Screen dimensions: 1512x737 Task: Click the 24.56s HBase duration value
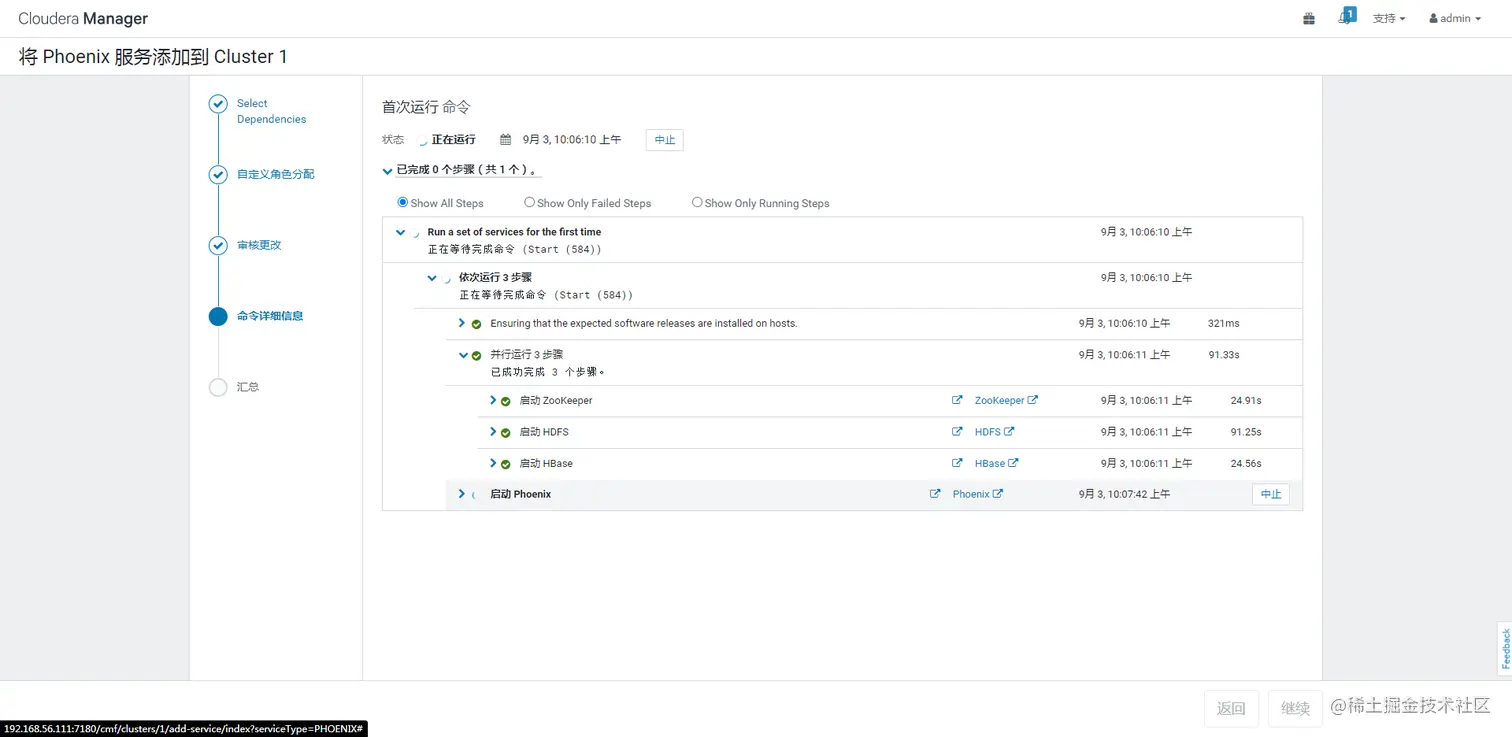click(1246, 463)
